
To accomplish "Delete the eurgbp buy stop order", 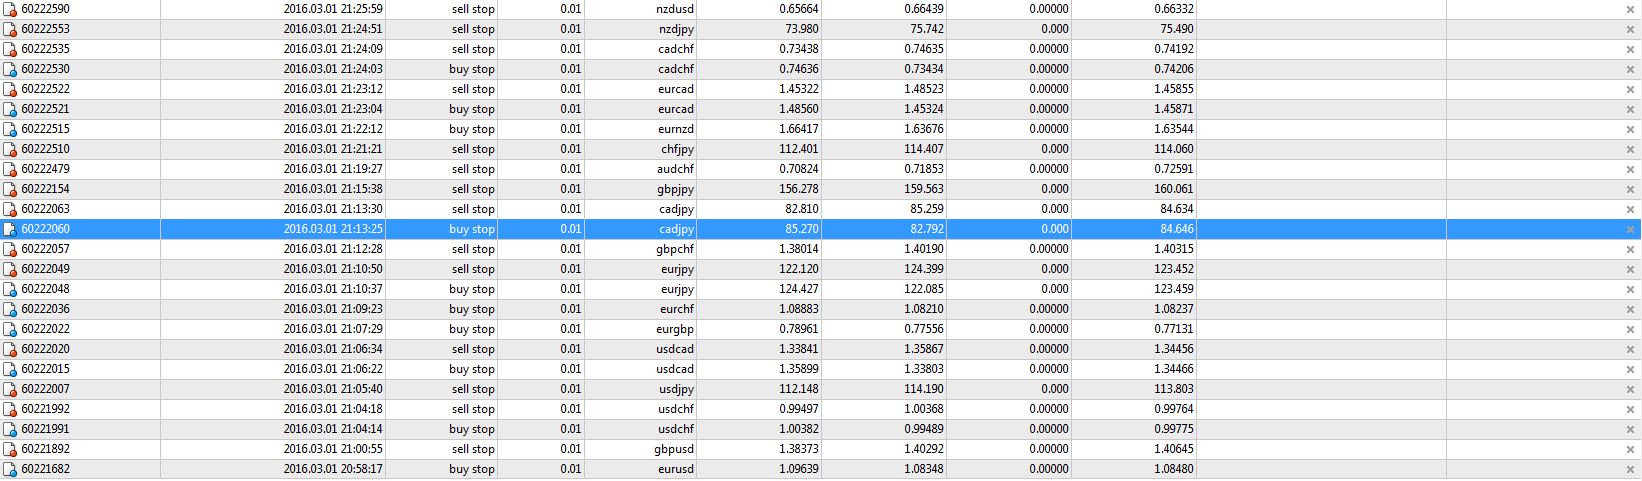I will click(x=1630, y=329).
